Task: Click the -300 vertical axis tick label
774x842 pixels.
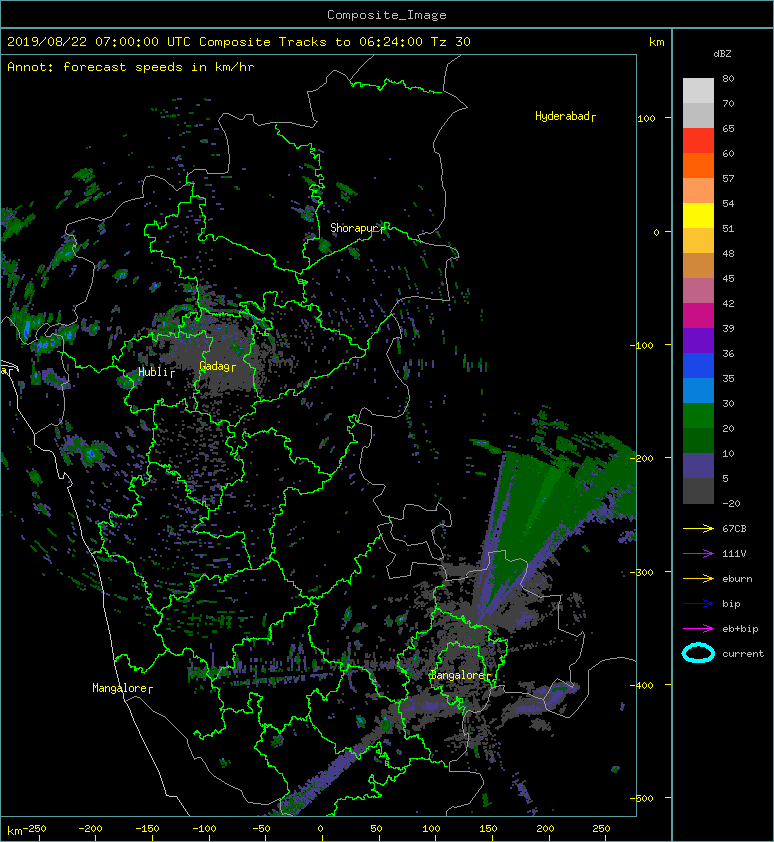Action: 643,572
